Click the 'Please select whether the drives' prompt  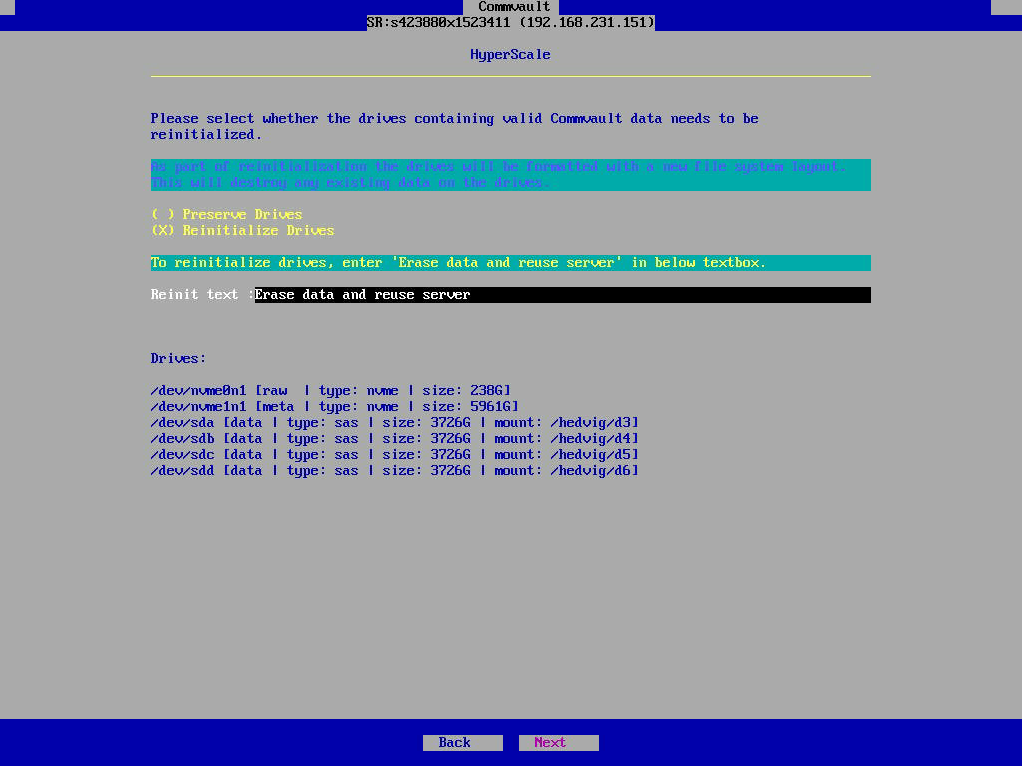[454, 126]
